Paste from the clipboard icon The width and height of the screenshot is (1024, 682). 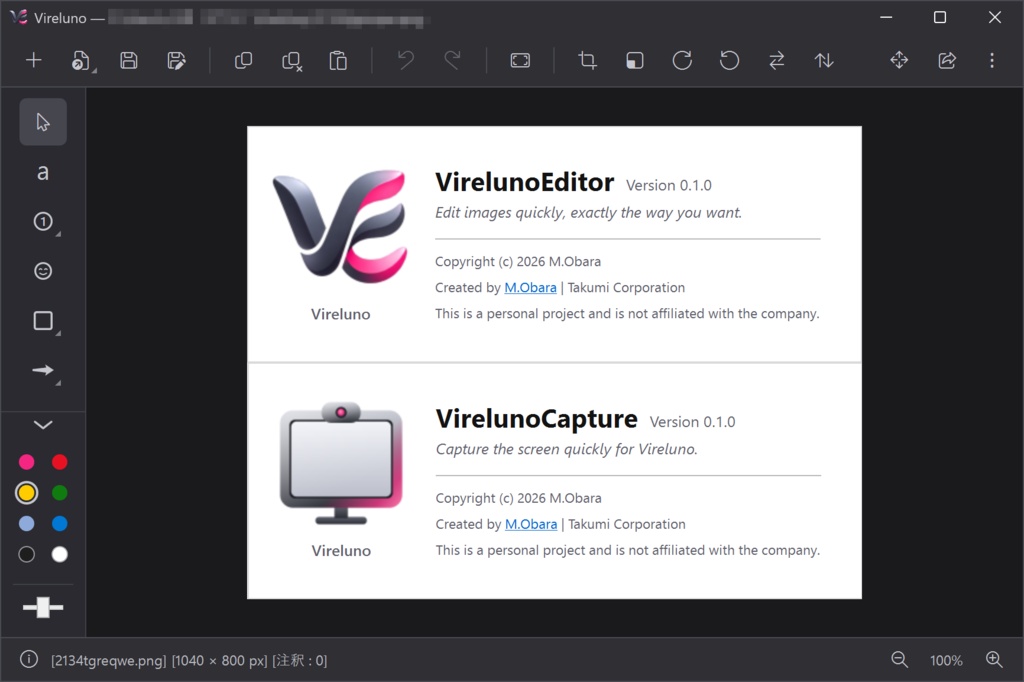click(x=338, y=61)
